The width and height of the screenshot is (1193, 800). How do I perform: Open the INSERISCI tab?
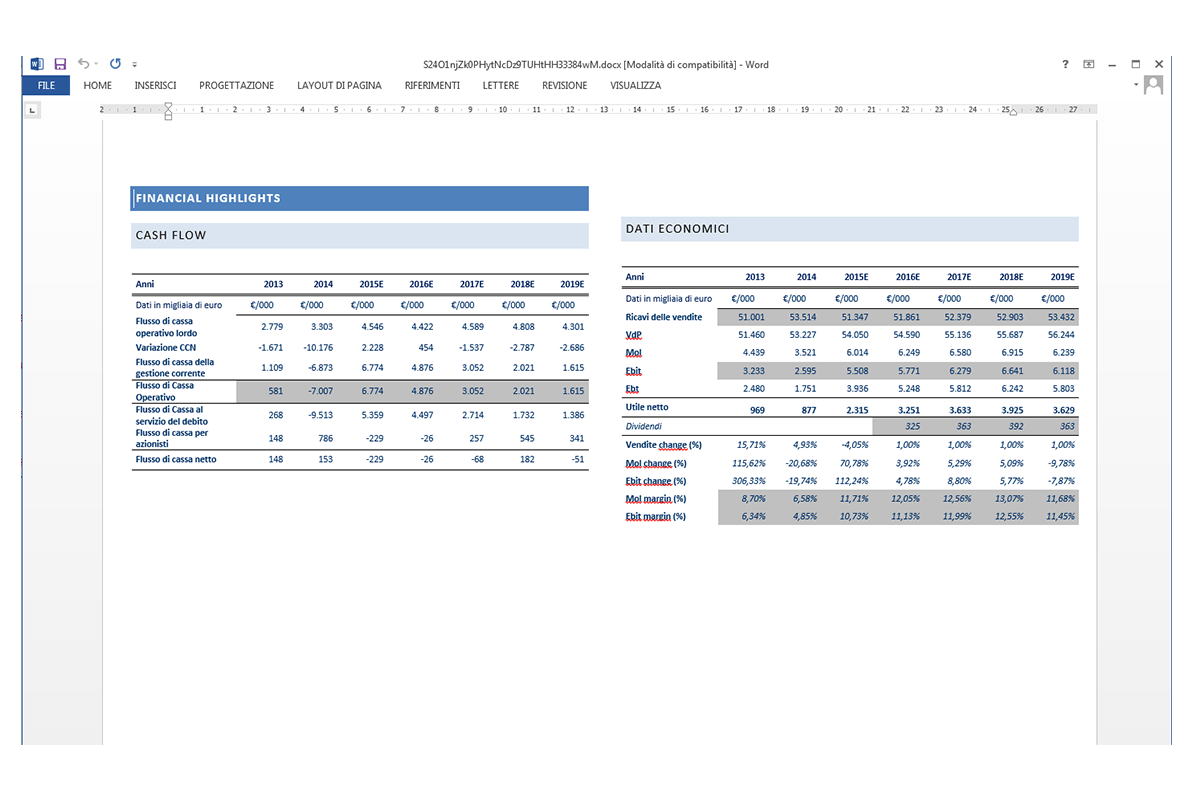155,85
